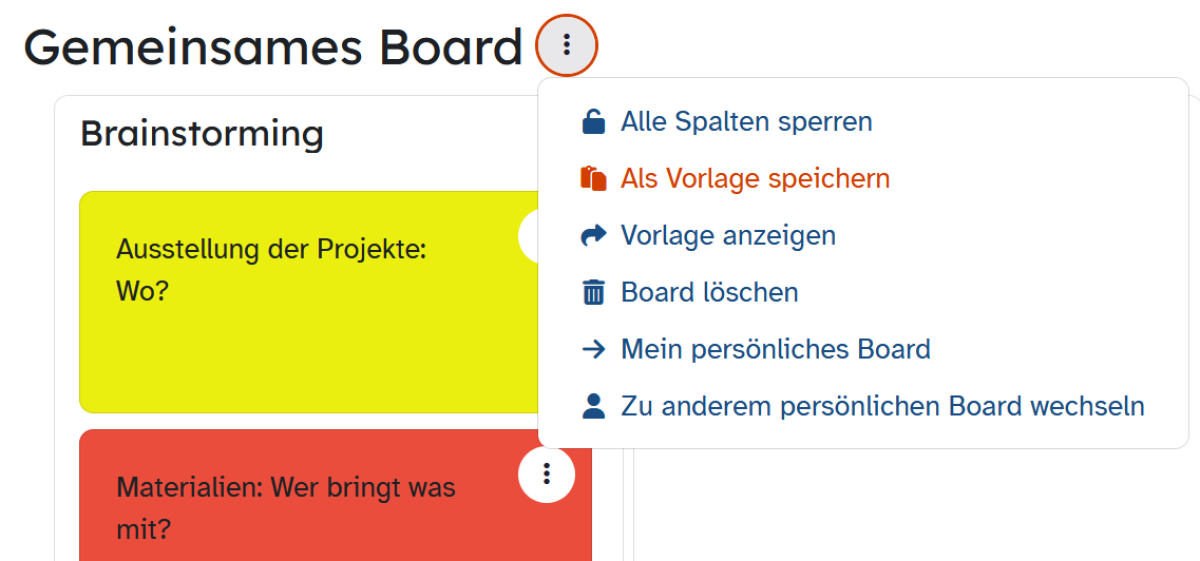The height and width of the screenshot is (561, 1200).
Task: Select the red 'Materialien' card
Action: [x=335, y=495]
